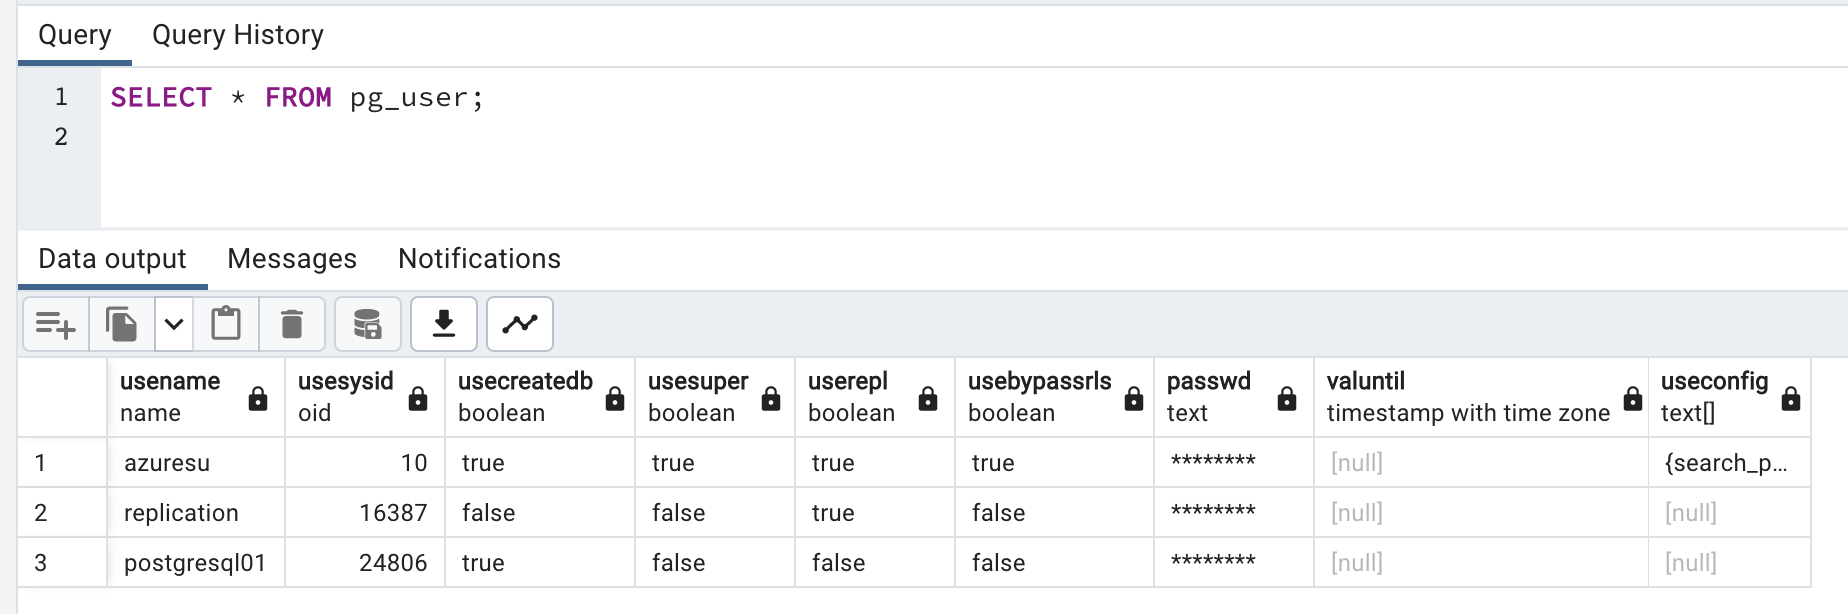The image size is (1848, 614).
Task: Click the Delete rows trash icon
Action: click(292, 324)
